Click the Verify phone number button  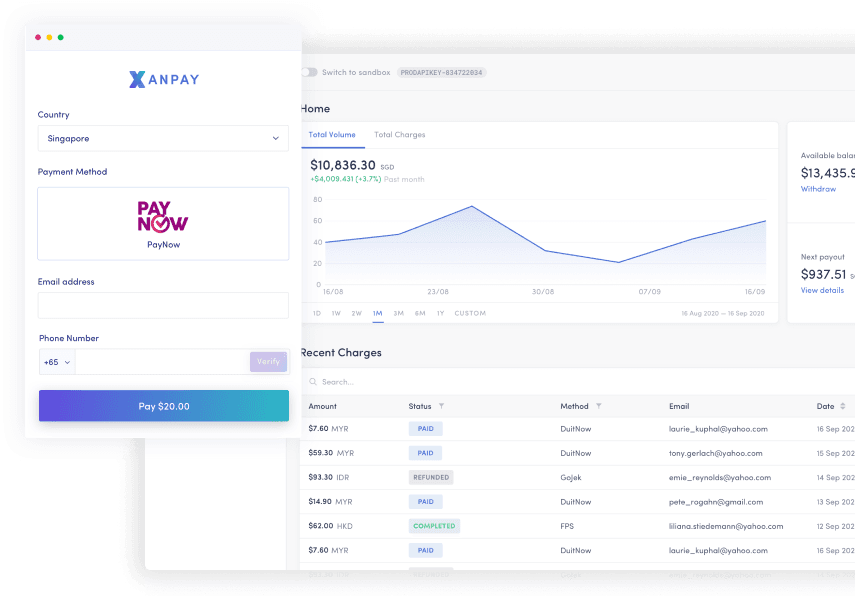pyautogui.click(x=268, y=362)
